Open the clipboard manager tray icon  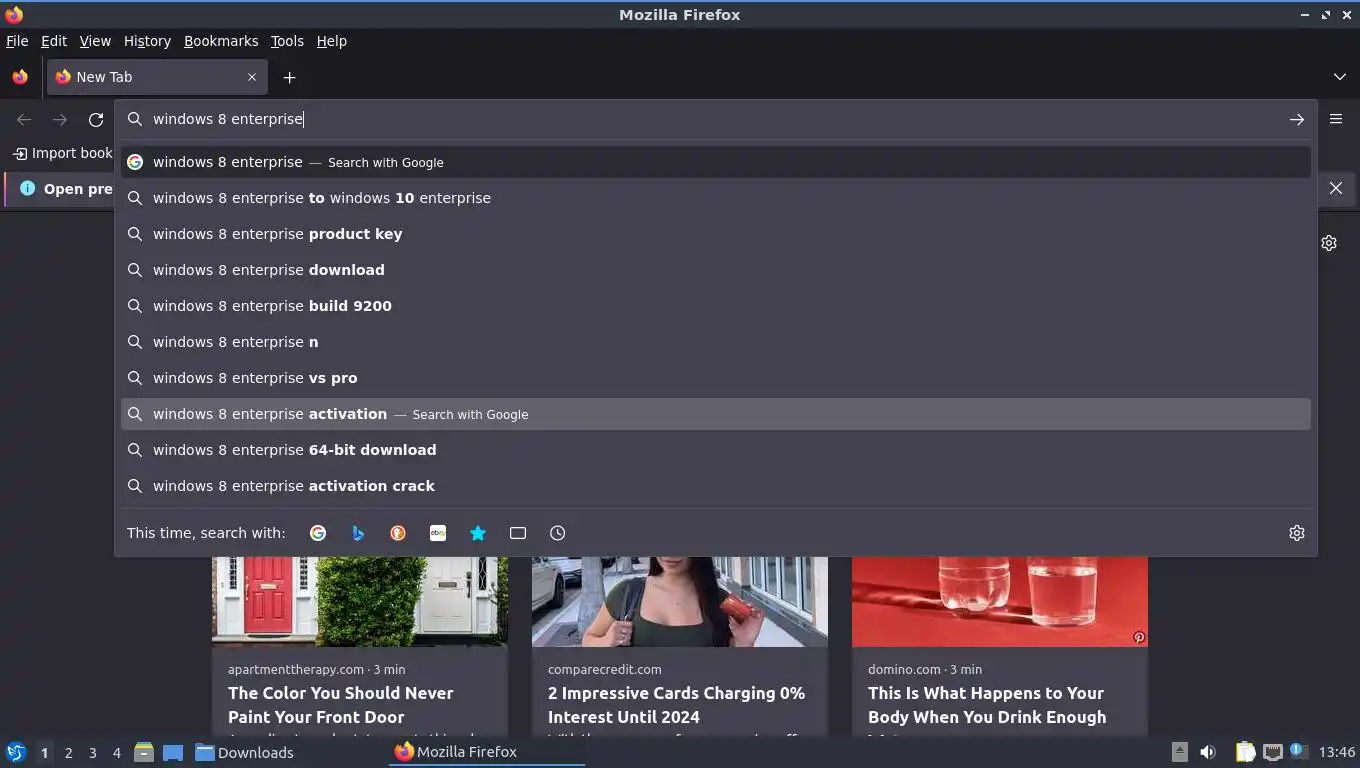coord(1245,752)
